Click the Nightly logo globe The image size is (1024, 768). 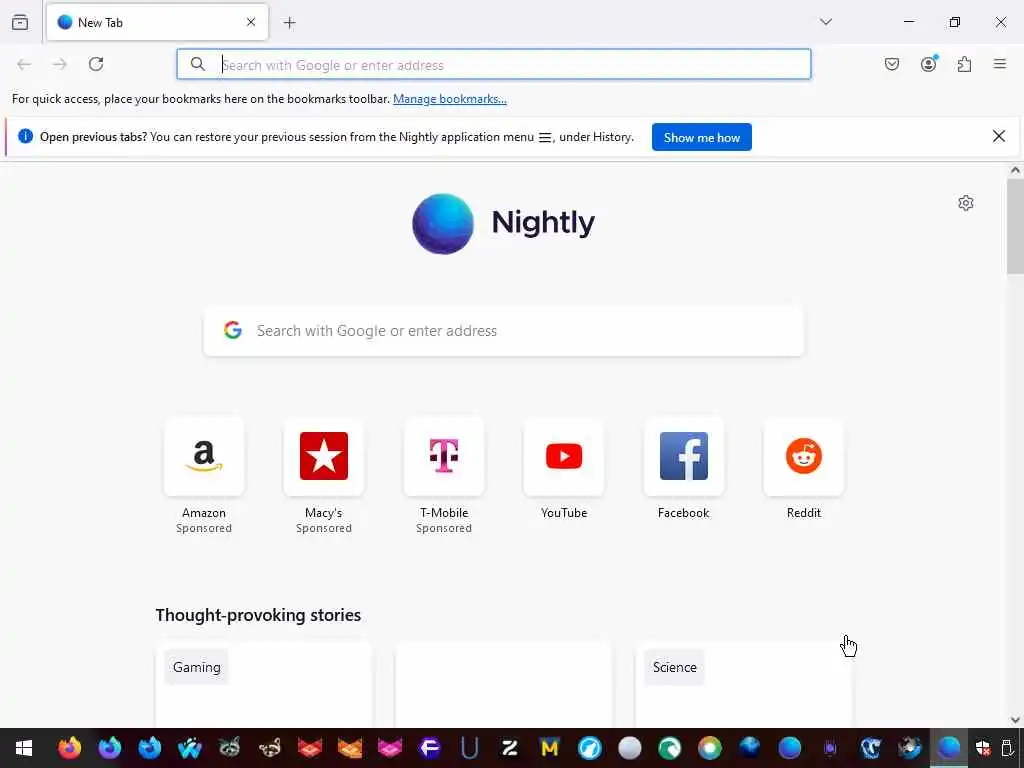pyautogui.click(x=443, y=223)
